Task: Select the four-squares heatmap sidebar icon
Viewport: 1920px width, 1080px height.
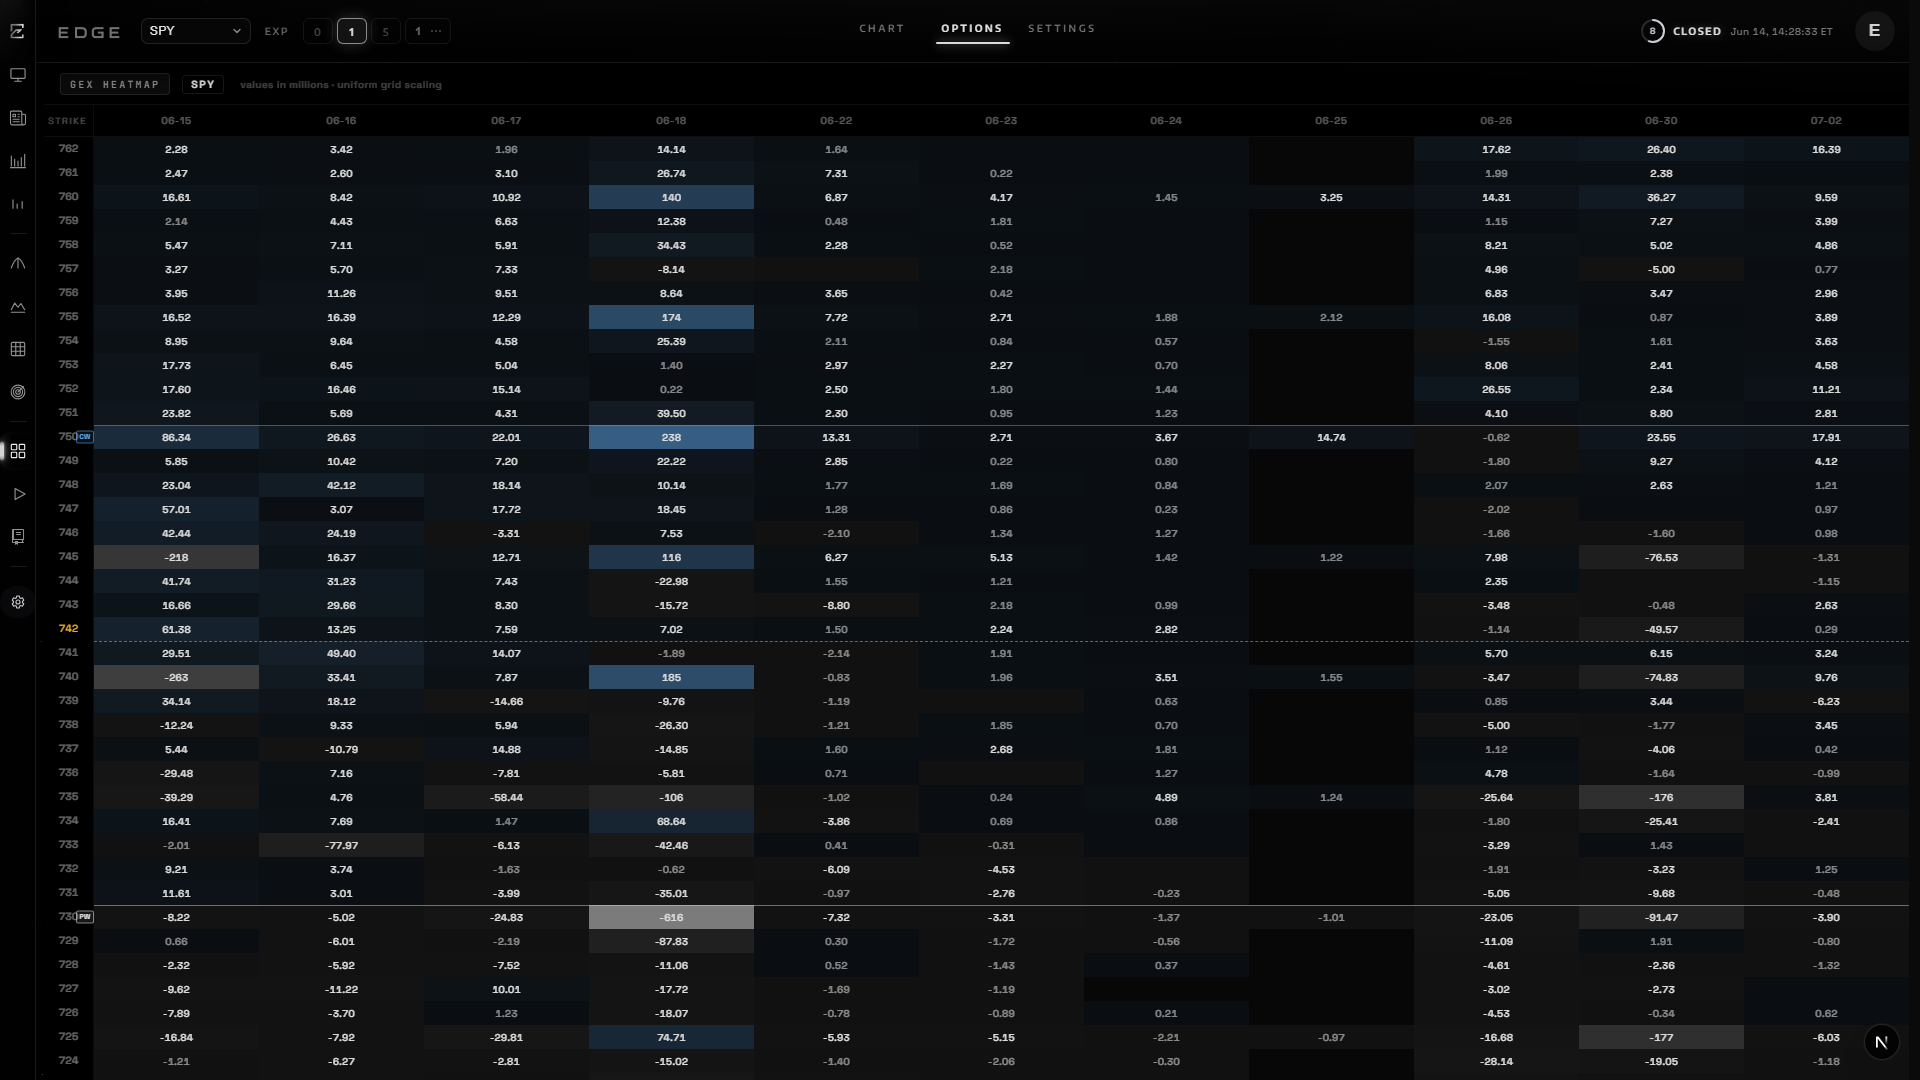Action: click(18, 452)
